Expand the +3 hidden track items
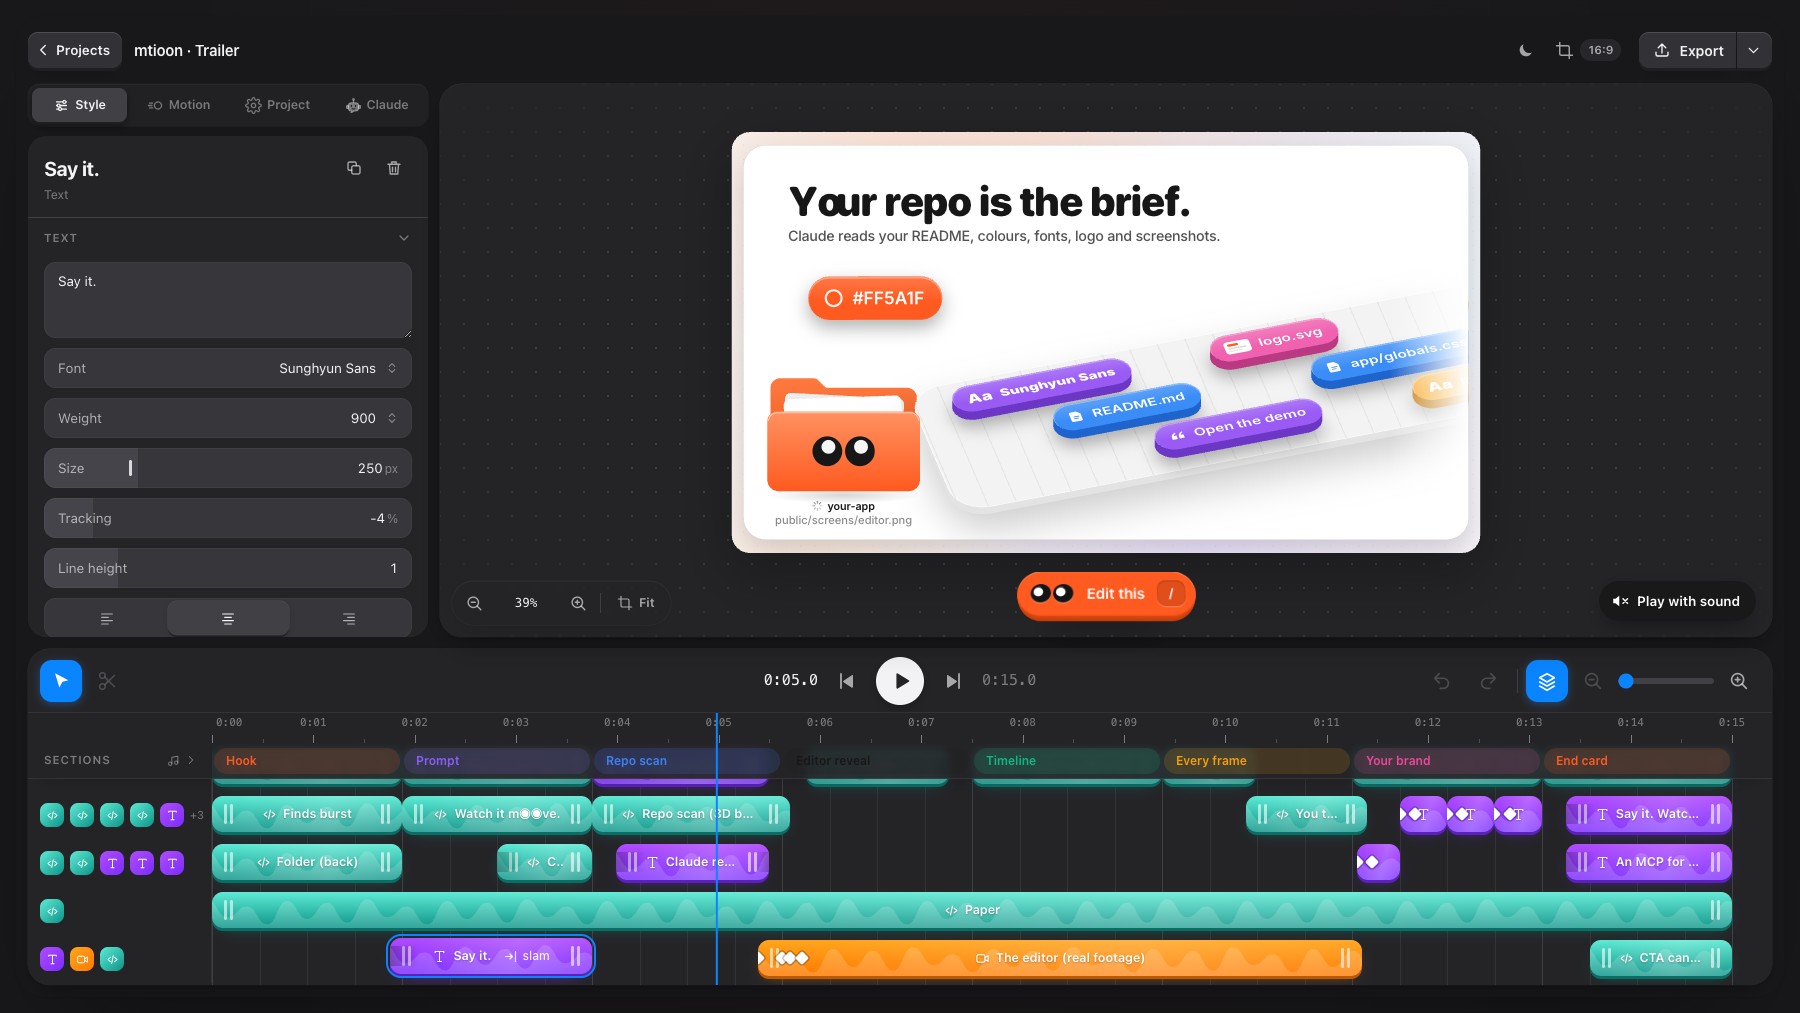The image size is (1800, 1013). [x=197, y=815]
